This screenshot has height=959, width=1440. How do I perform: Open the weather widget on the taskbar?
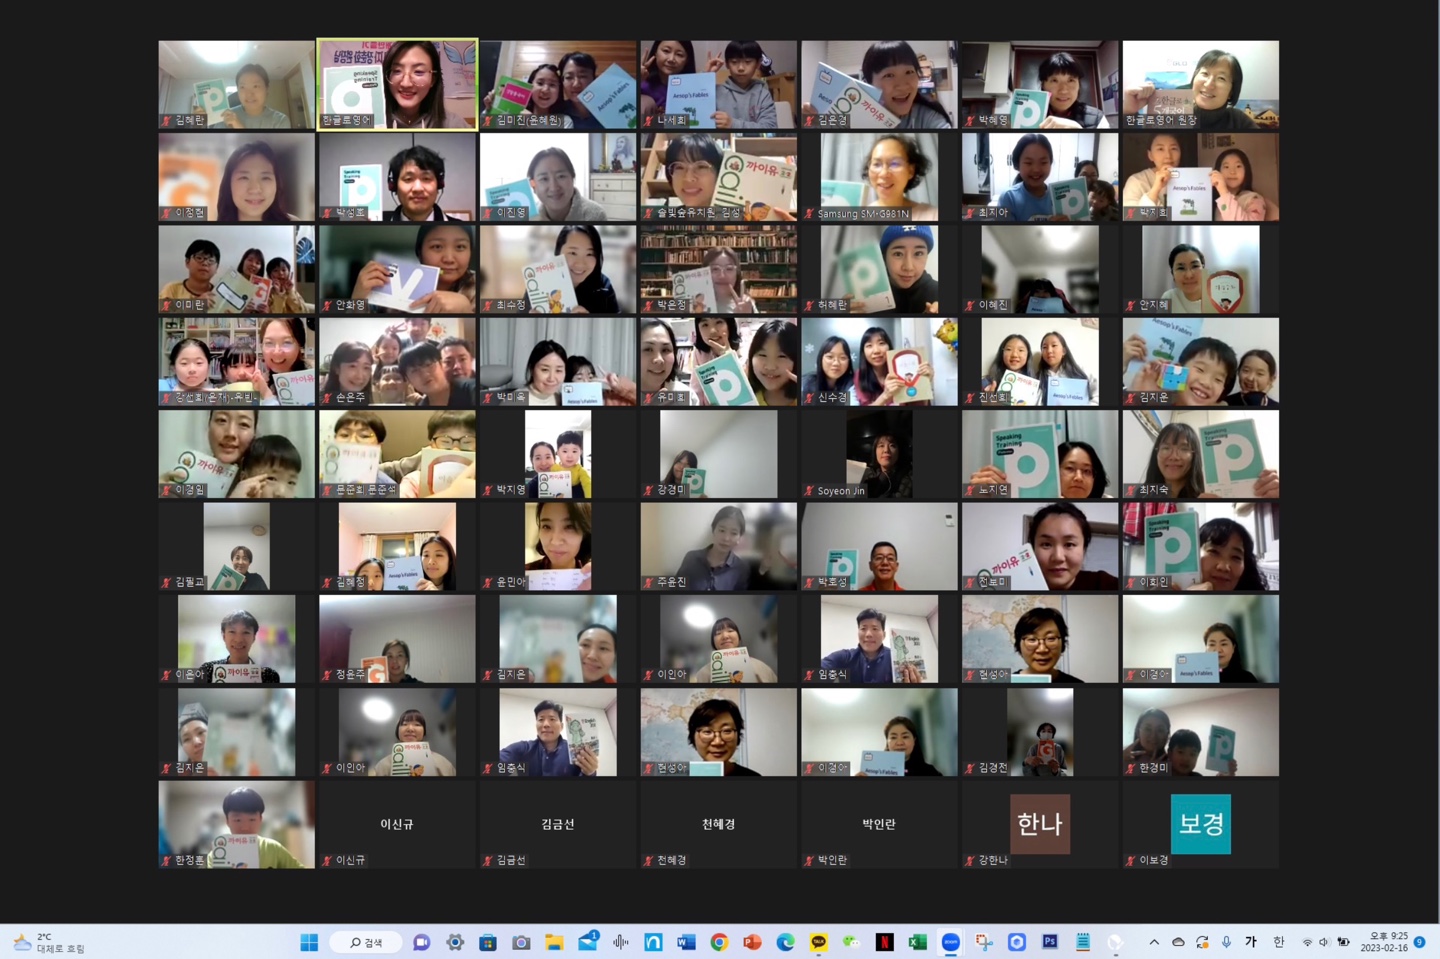tap(48, 942)
